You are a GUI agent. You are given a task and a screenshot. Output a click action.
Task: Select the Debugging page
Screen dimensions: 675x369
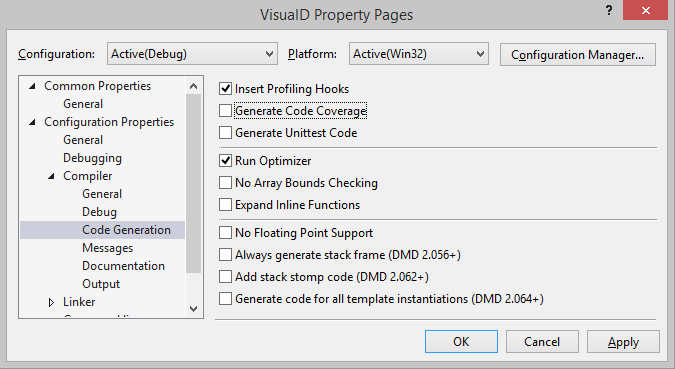tap(92, 158)
